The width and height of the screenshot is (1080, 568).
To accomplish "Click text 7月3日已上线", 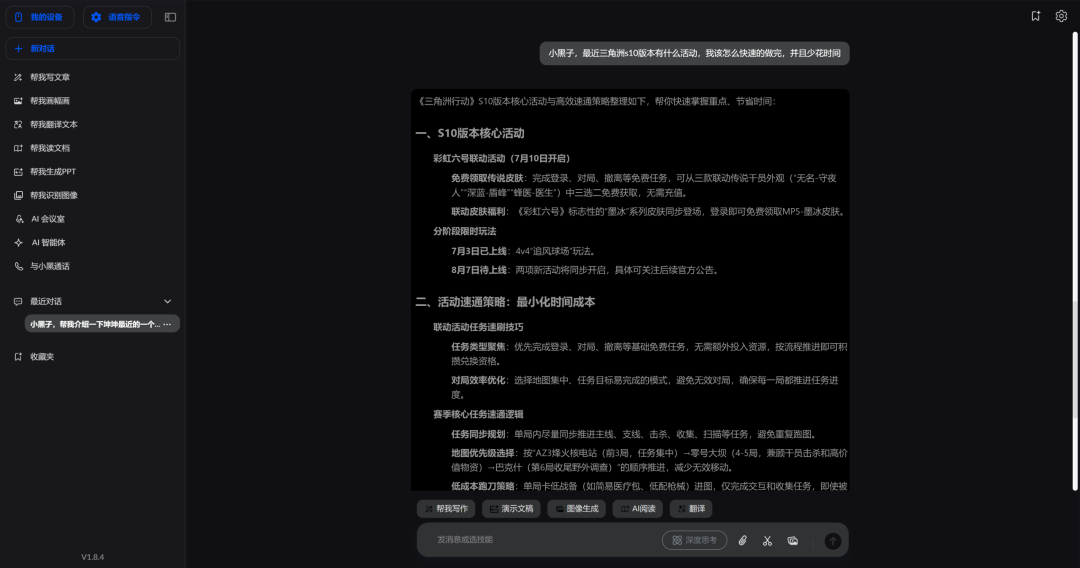I will (479, 251).
